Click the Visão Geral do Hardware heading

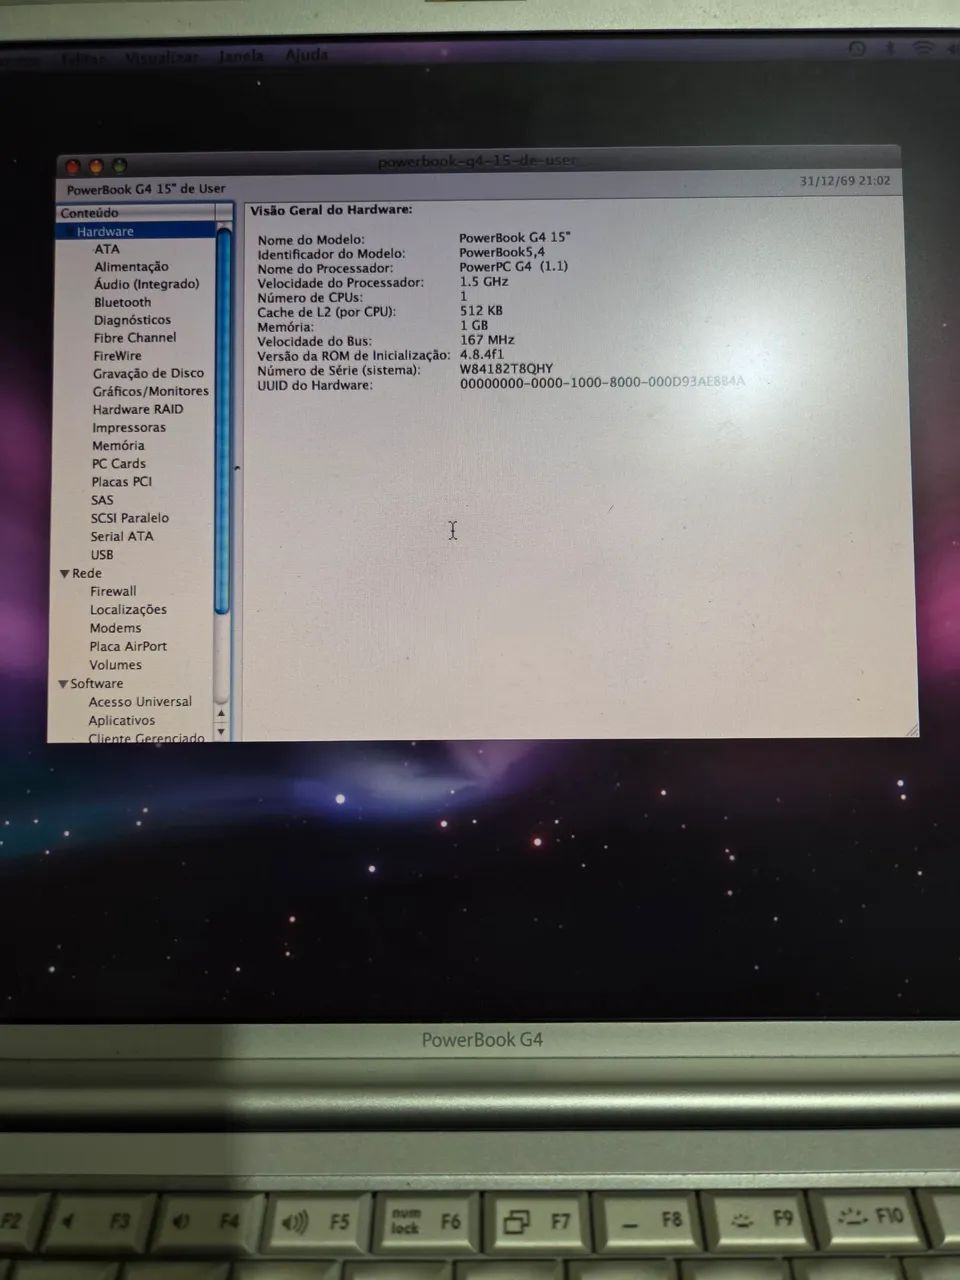[x=331, y=210]
